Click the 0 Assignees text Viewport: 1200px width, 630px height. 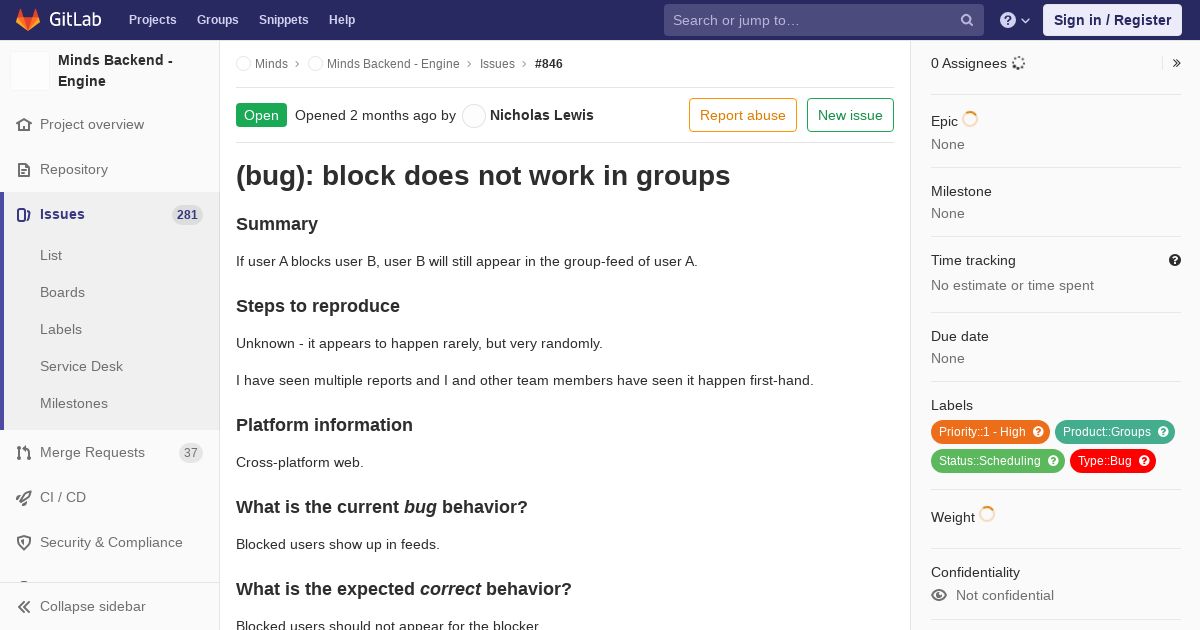click(969, 63)
